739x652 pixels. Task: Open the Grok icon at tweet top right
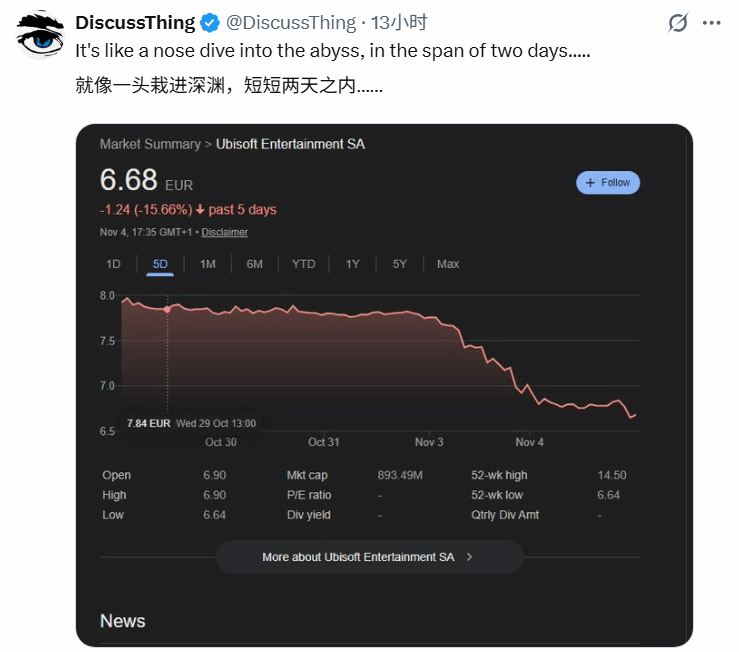676,23
